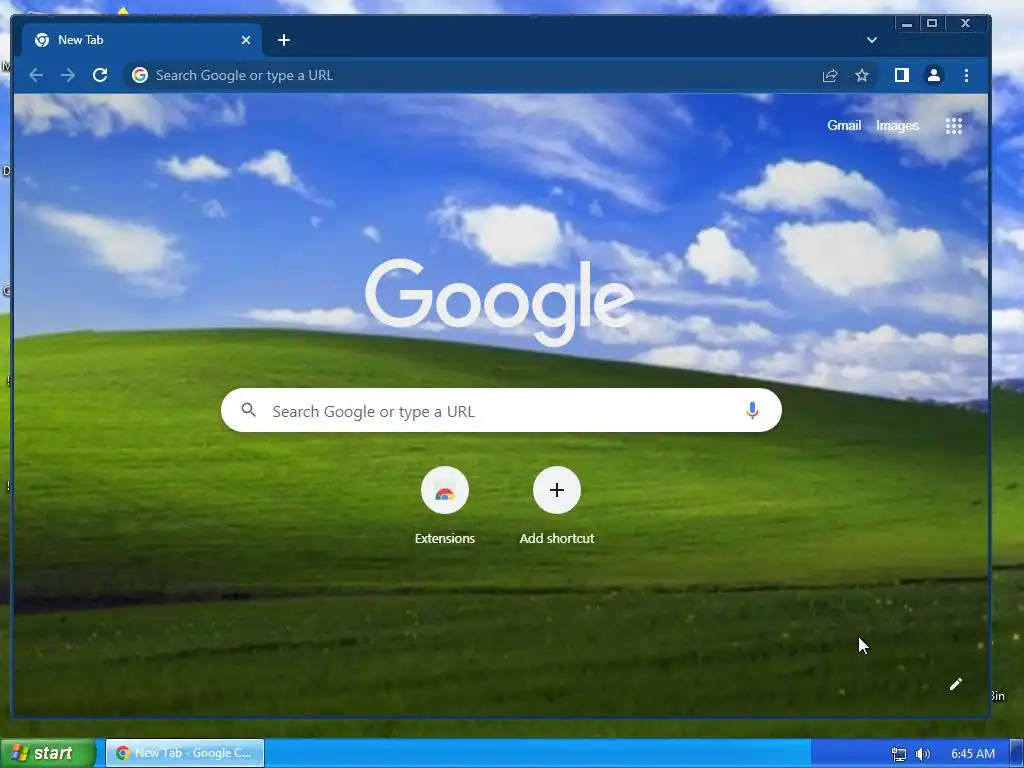
Task: Open the side panel icon
Action: coord(902,75)
